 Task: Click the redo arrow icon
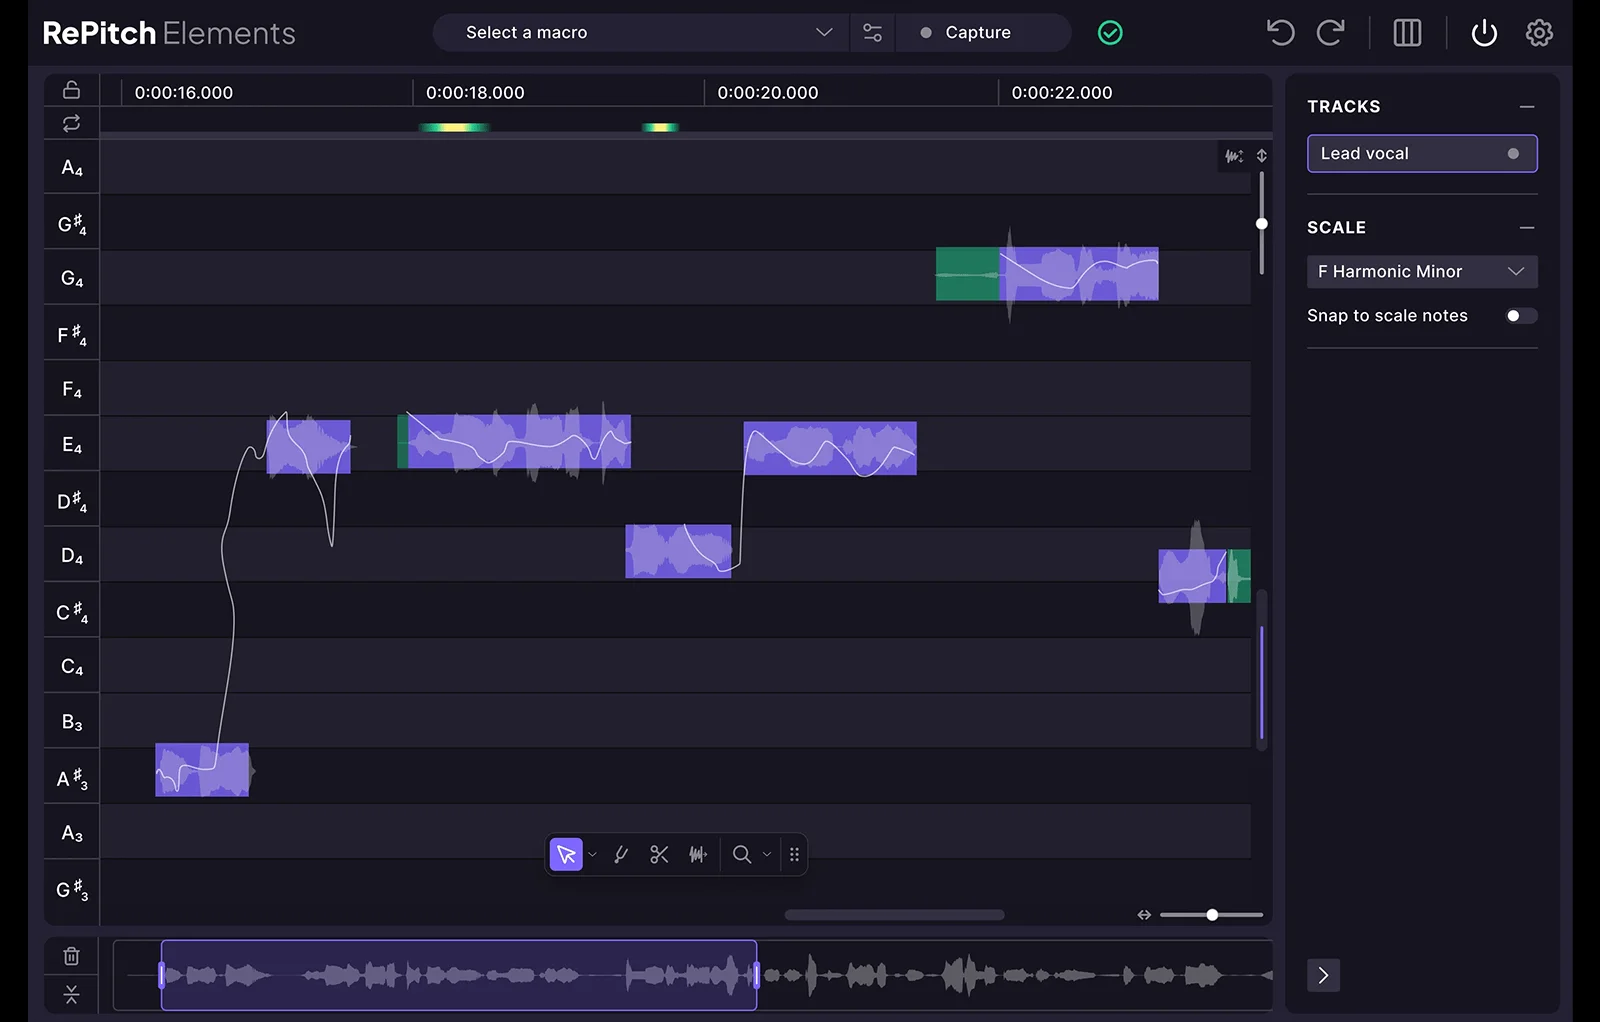[1330, 33]
